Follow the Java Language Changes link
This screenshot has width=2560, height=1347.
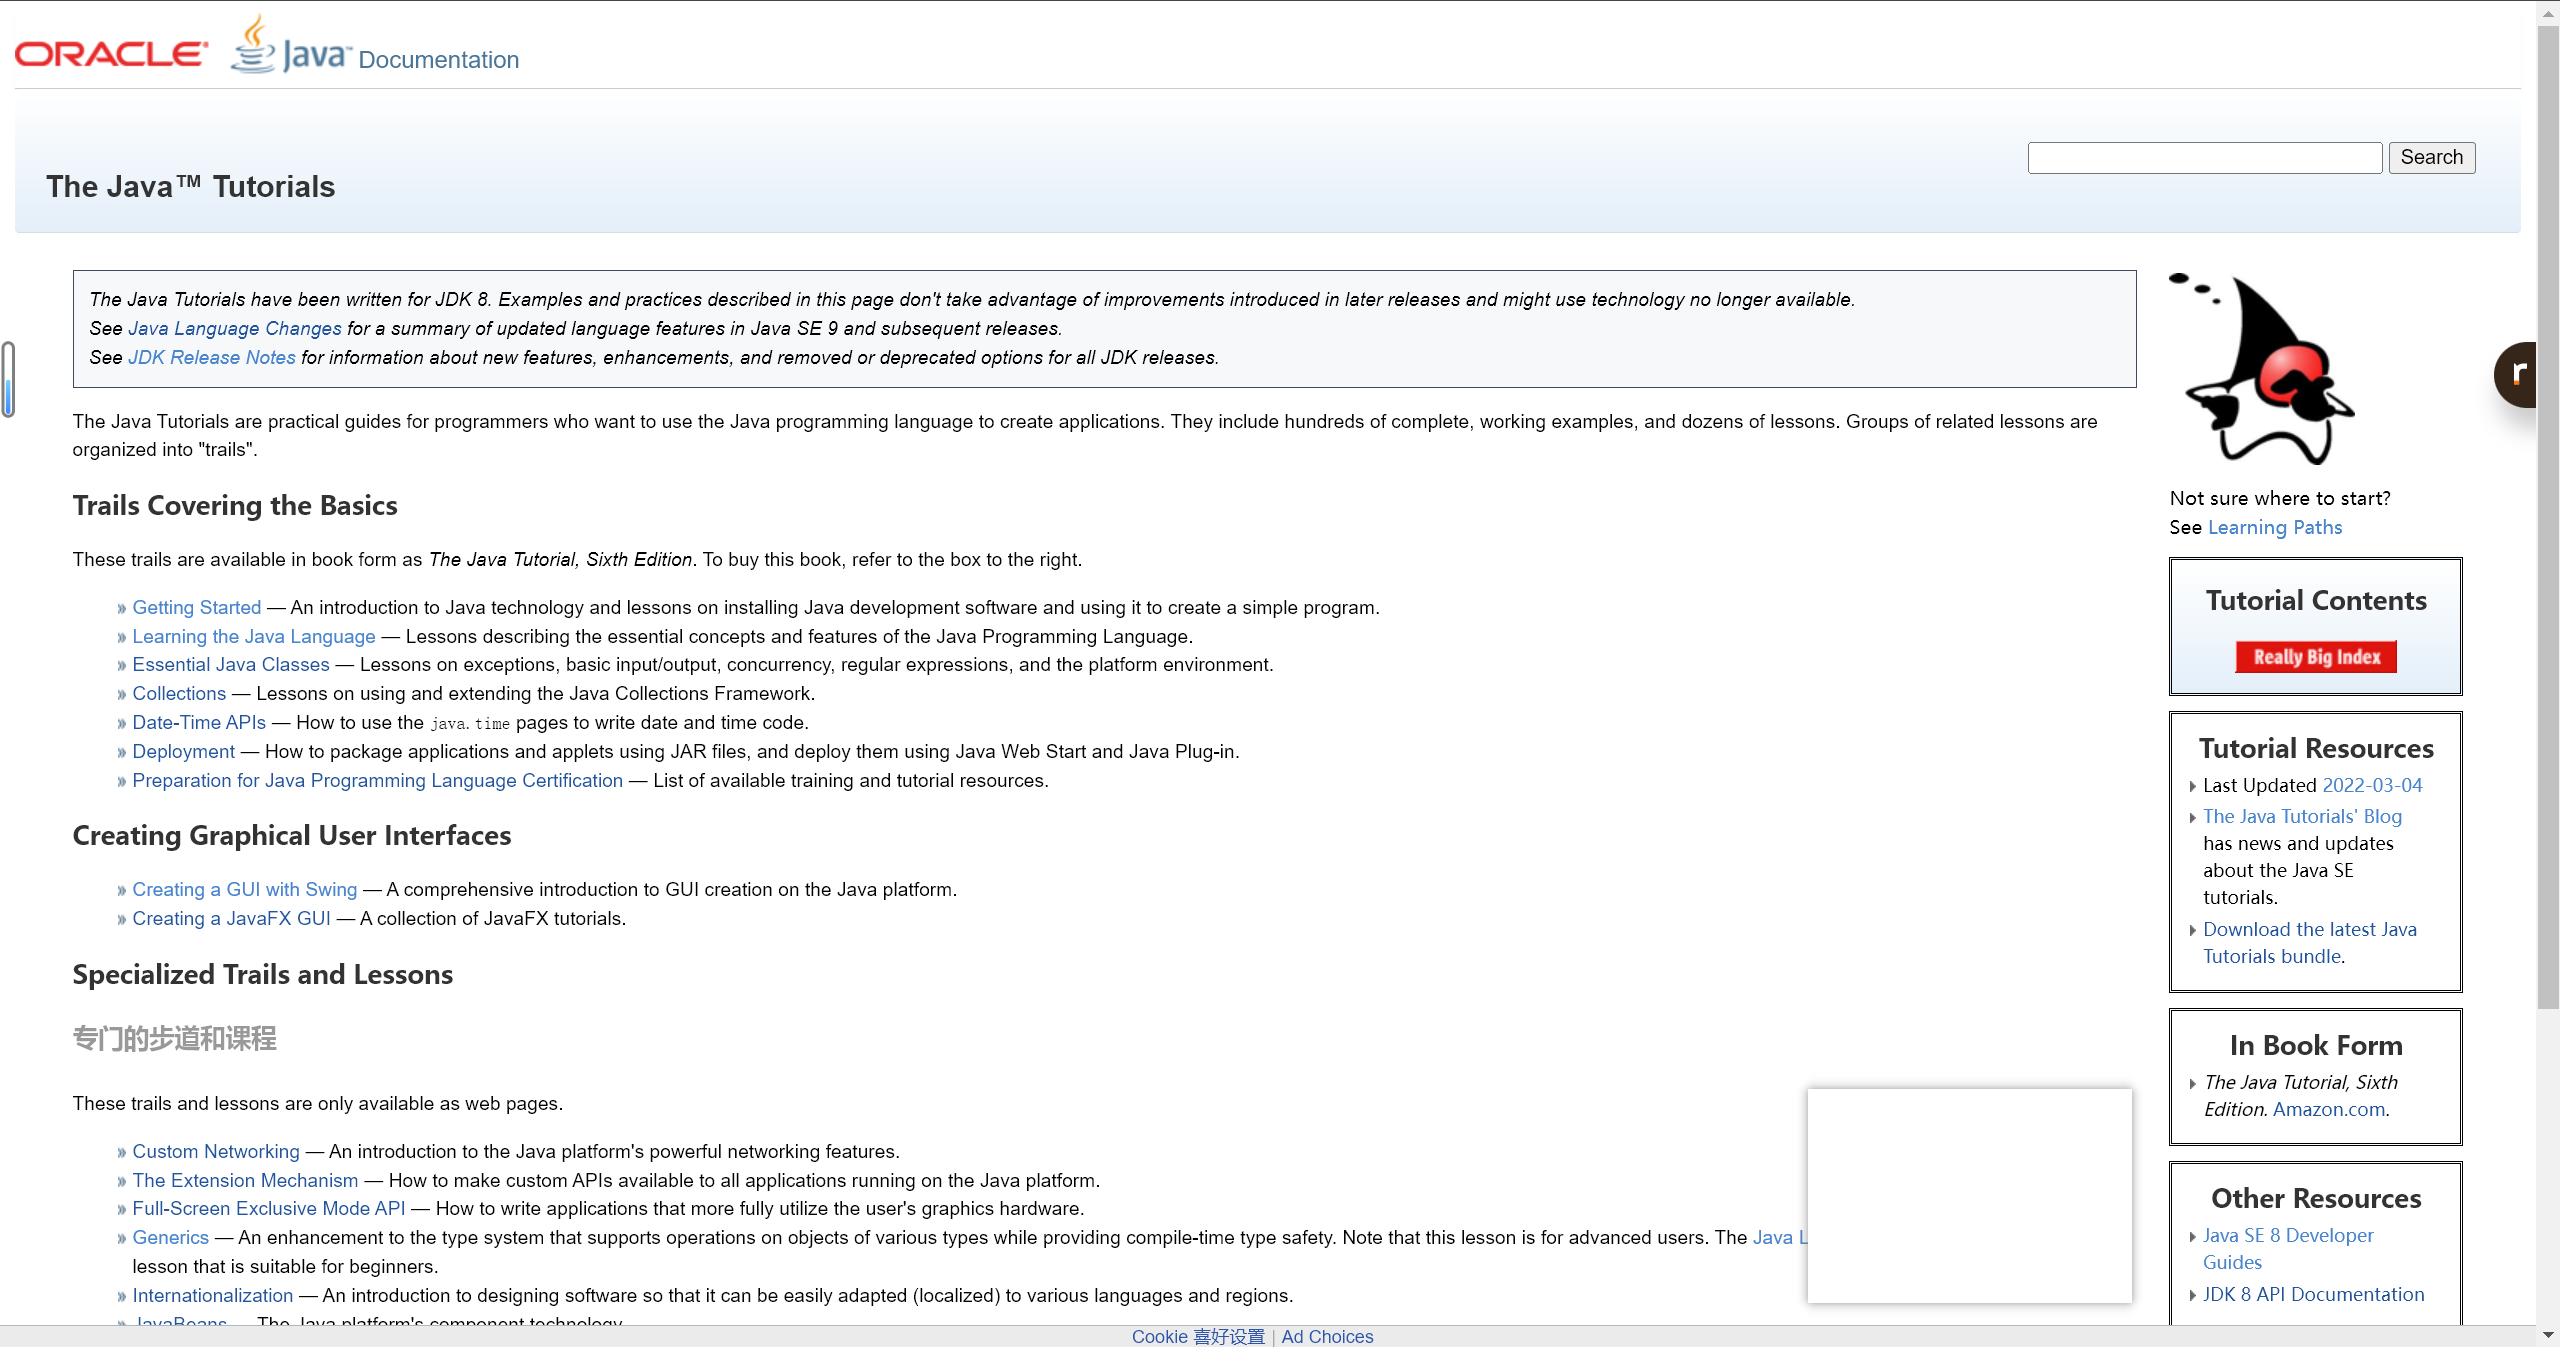234,328
